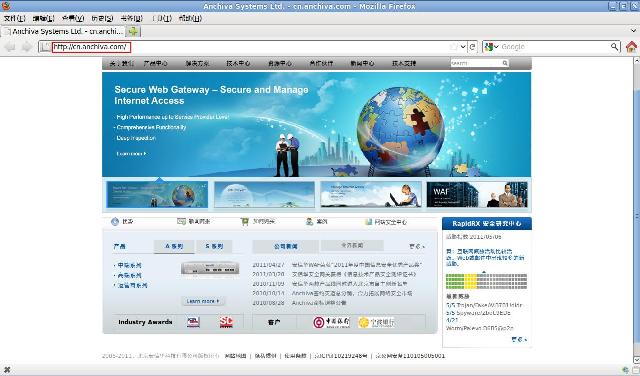Click the reload page icon in address bar
This screenshot has width=640, height=376.
(x=472, y=47)
